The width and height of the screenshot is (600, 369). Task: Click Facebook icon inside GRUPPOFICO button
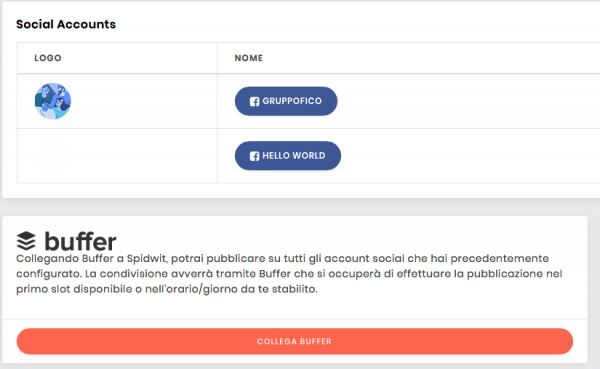click(254, 101)
